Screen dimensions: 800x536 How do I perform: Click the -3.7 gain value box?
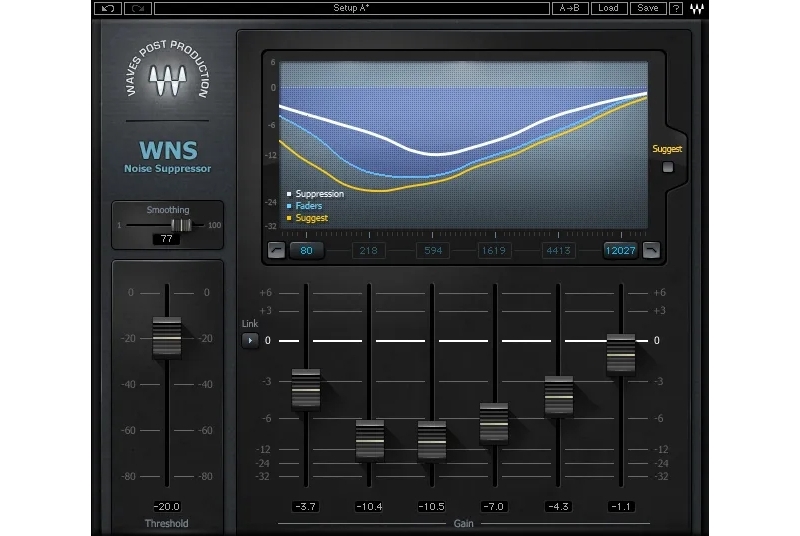pyautogui.click(x=306, y=506)
